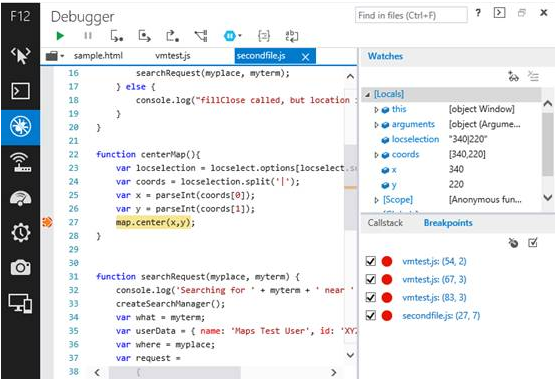Click the Add watch icon
Screen dimensions: 555x379
513,76
